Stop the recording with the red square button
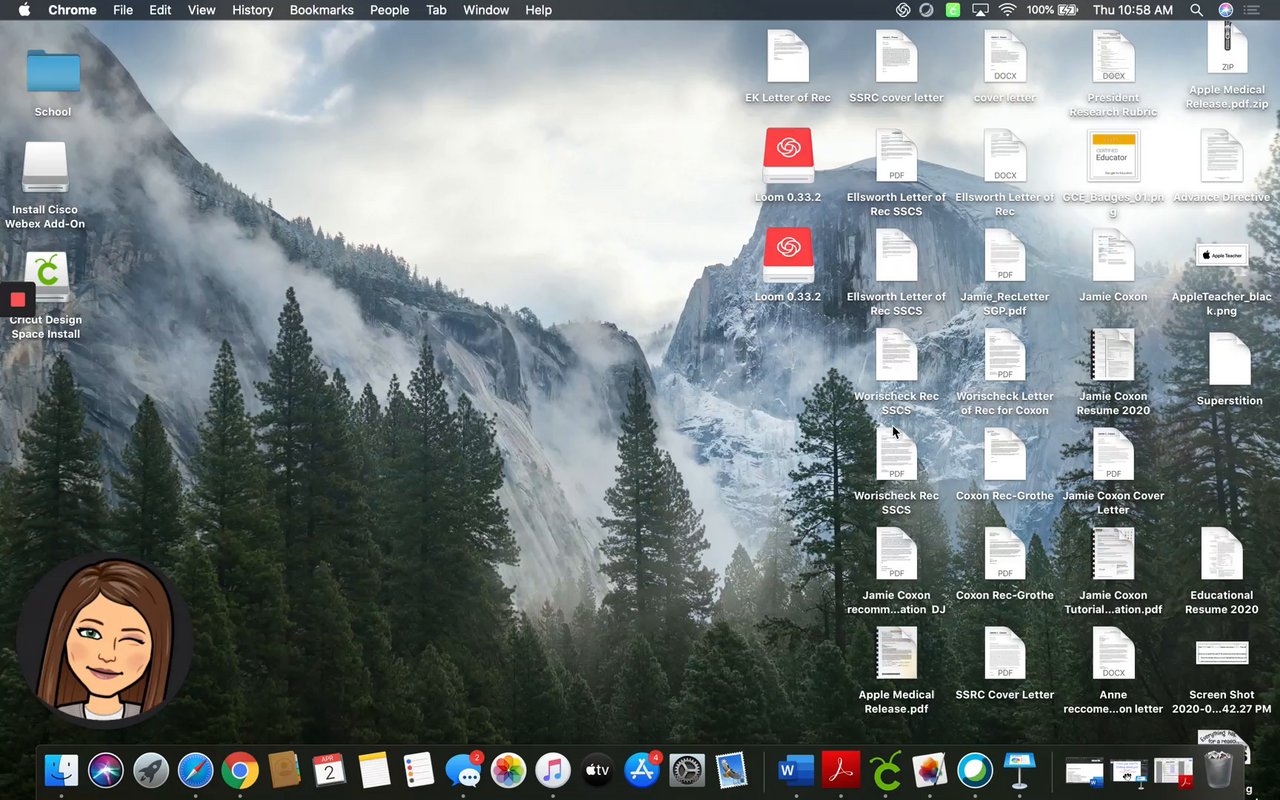This screenshot has height=800, width=1280. [17, 299]
